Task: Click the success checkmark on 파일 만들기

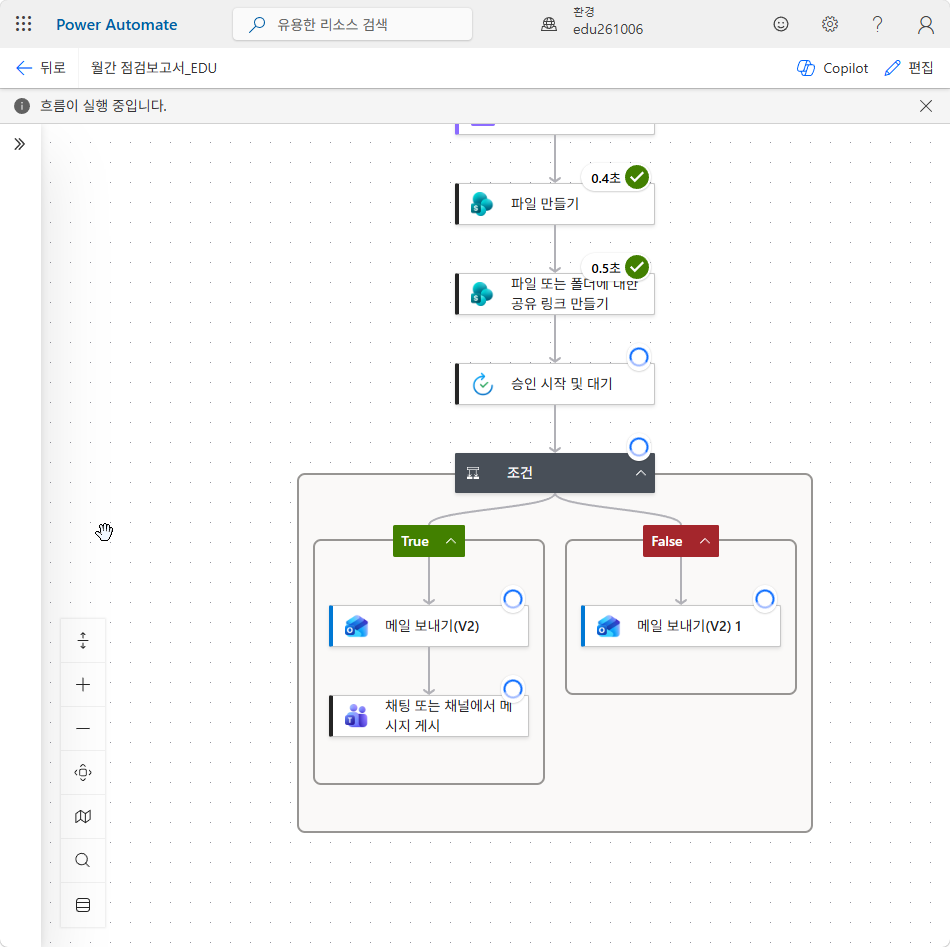Action: 637,177
